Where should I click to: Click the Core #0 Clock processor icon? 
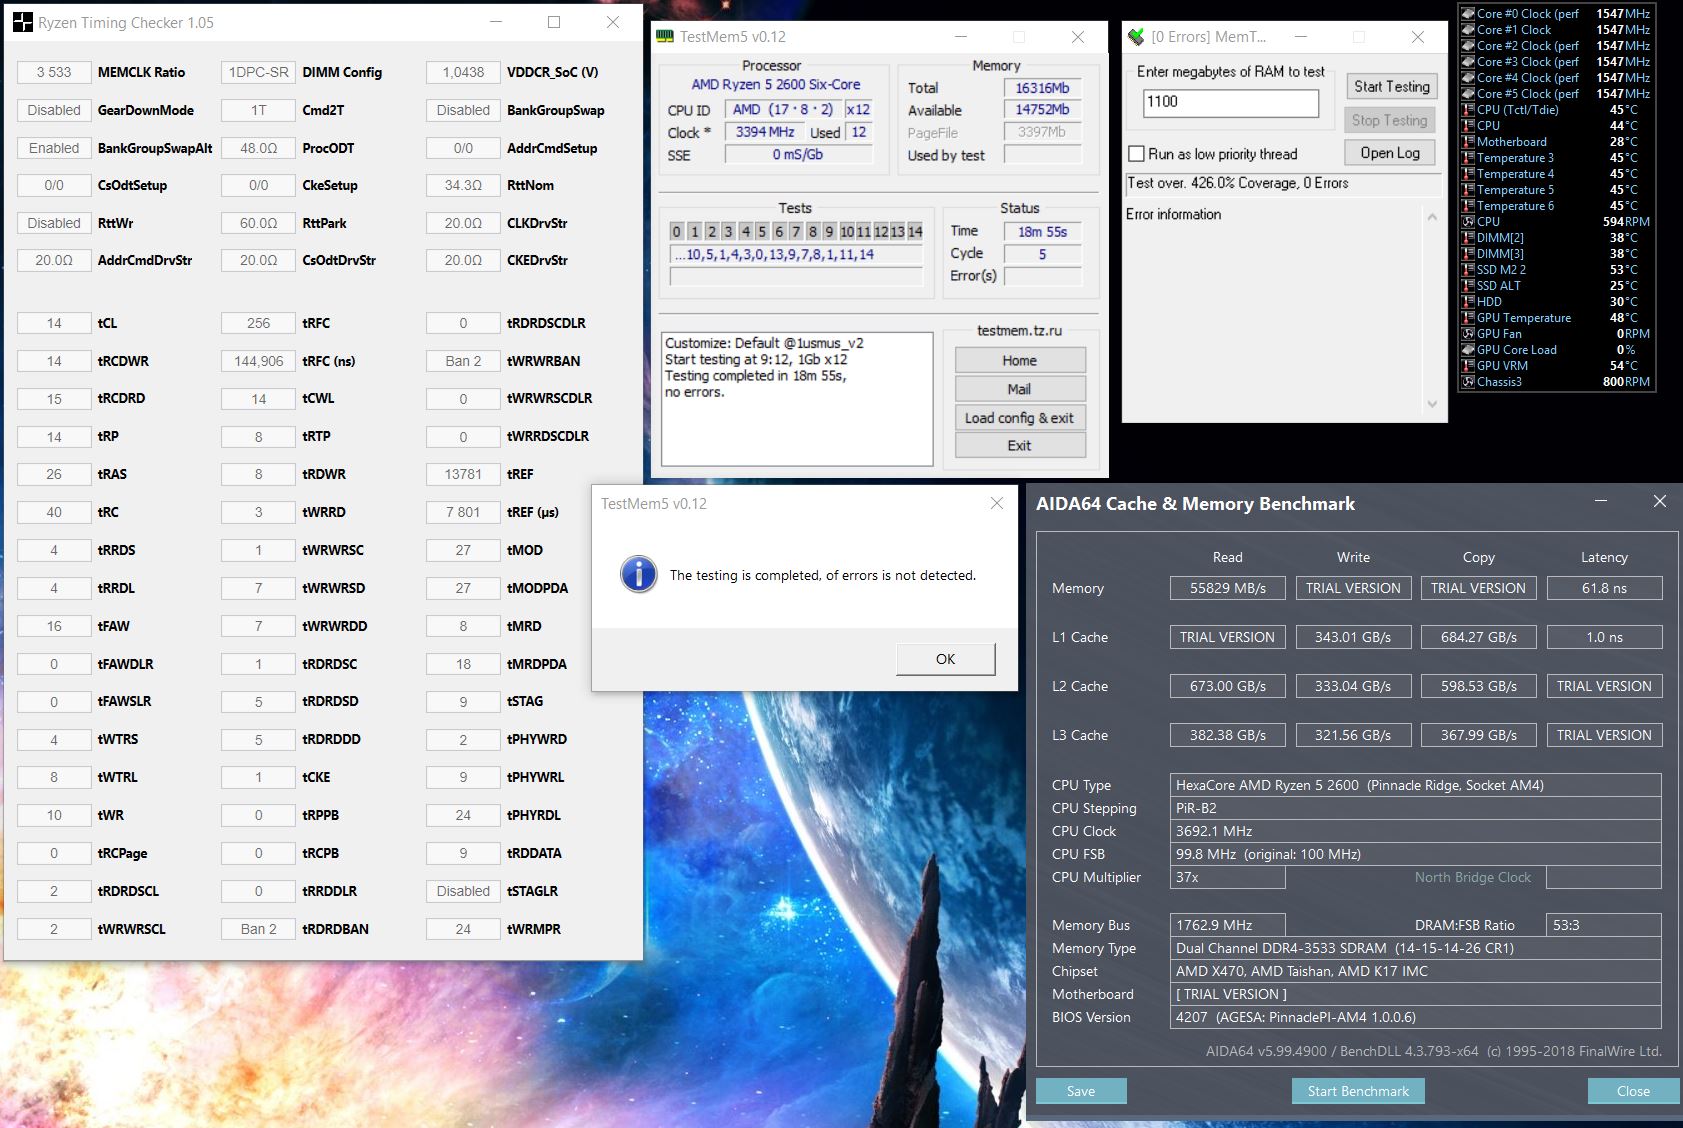1466,13
